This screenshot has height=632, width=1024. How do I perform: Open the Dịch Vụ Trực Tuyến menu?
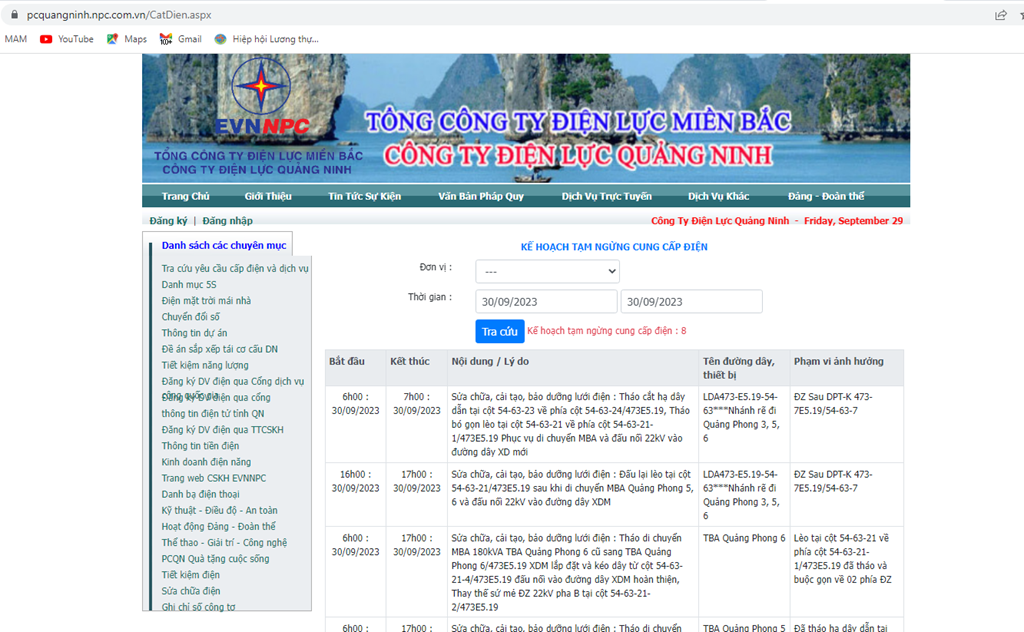click(x=607, y=197)
